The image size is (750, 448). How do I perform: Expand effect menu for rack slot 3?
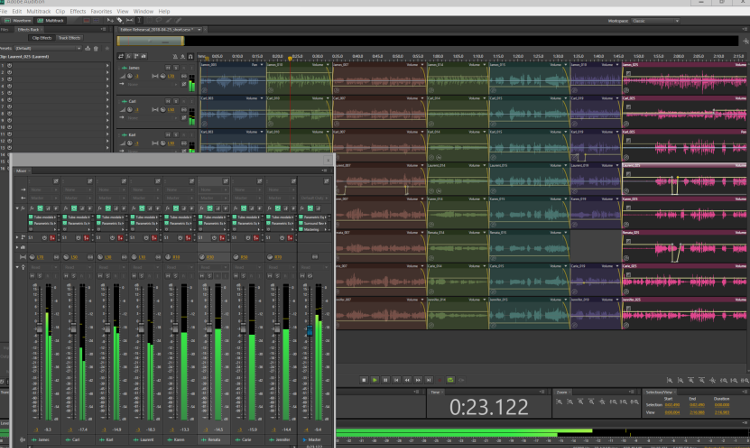tap(107, 79)
